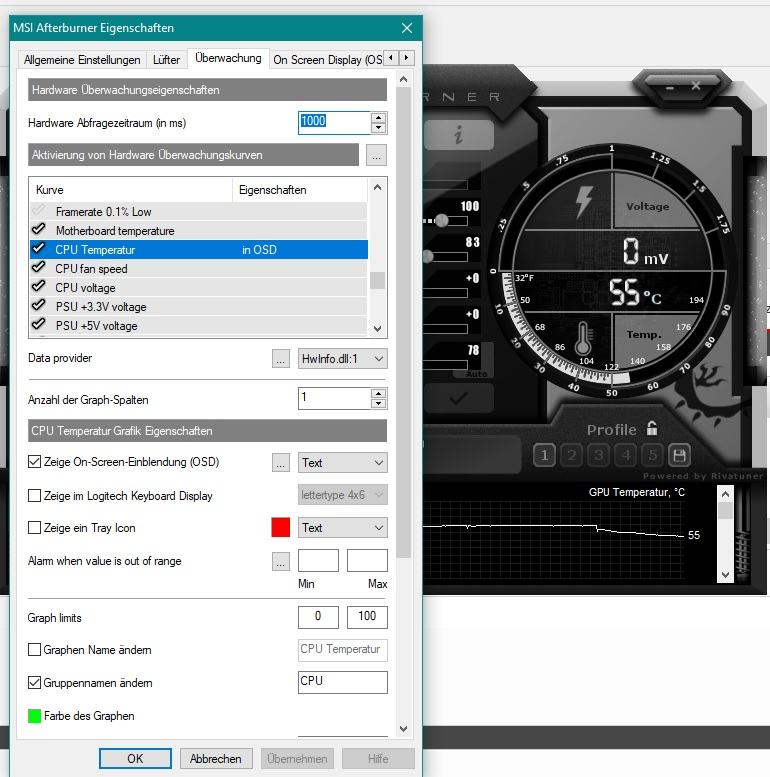
Task: Toggle checkmark for CPU voltage curve
Action: coord(38,286)
